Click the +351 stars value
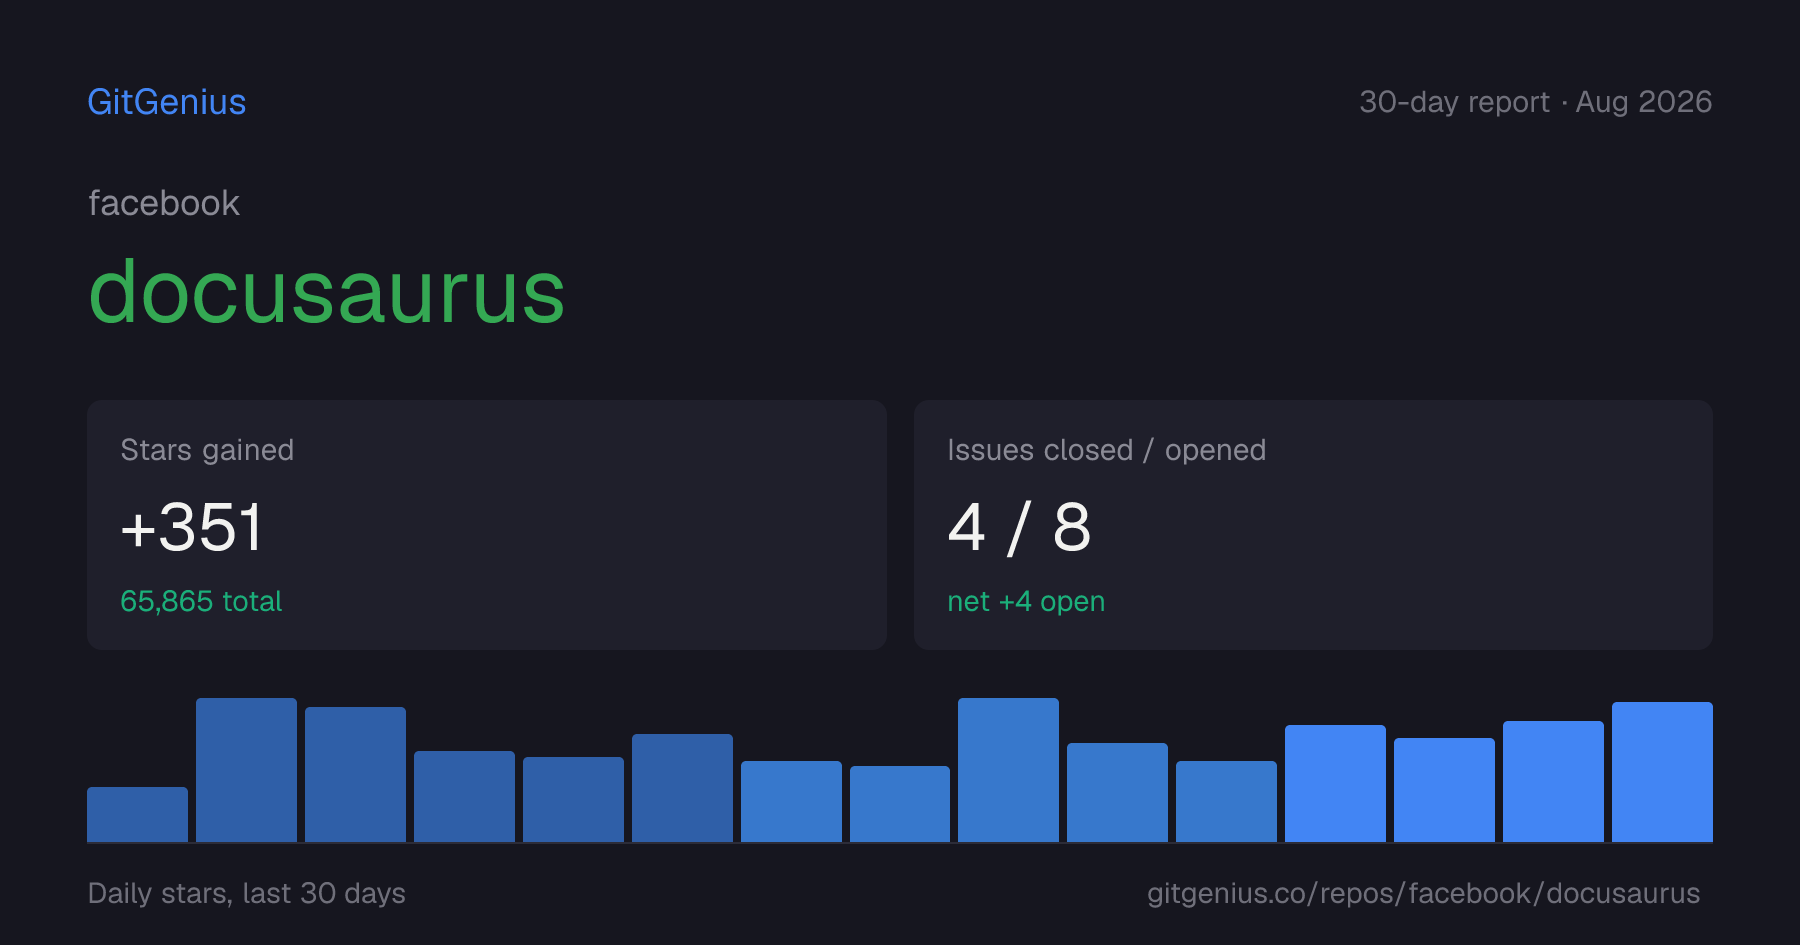 [191, 527]
